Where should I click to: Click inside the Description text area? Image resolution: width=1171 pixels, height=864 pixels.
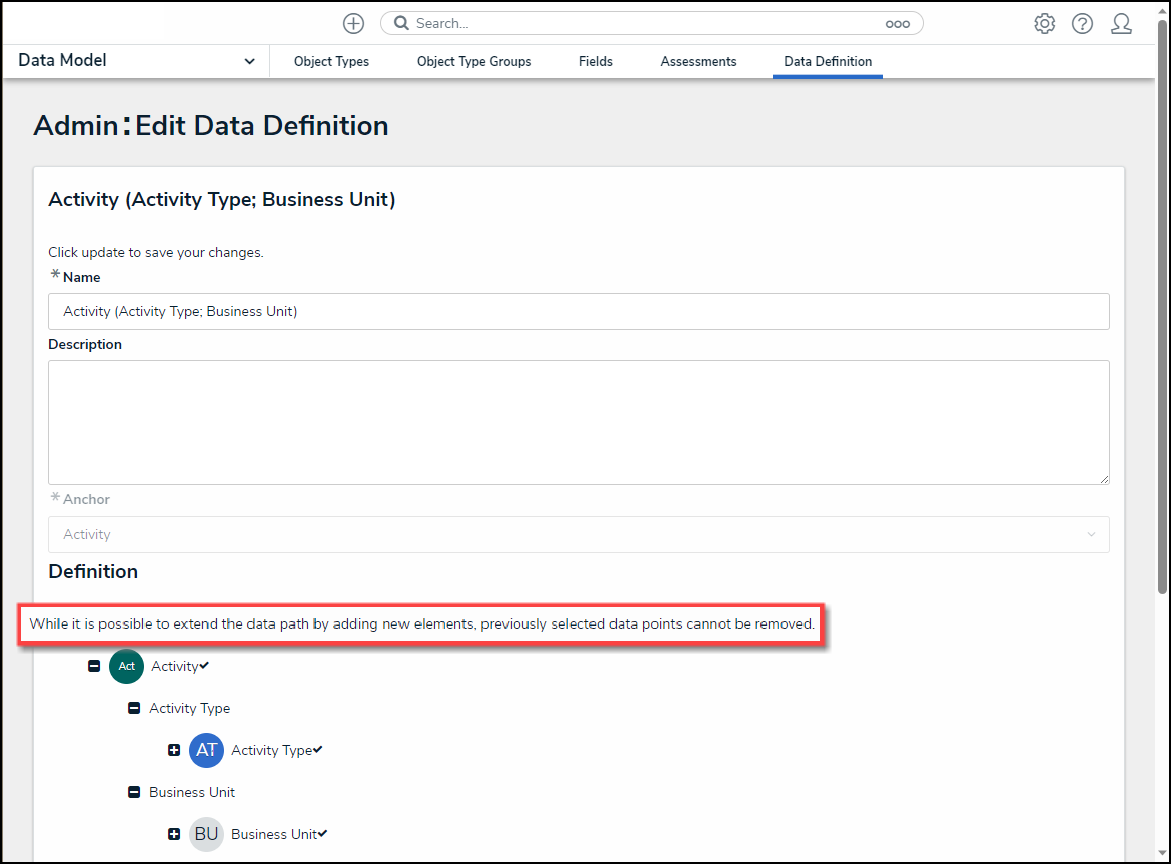[x=578, y=422]
